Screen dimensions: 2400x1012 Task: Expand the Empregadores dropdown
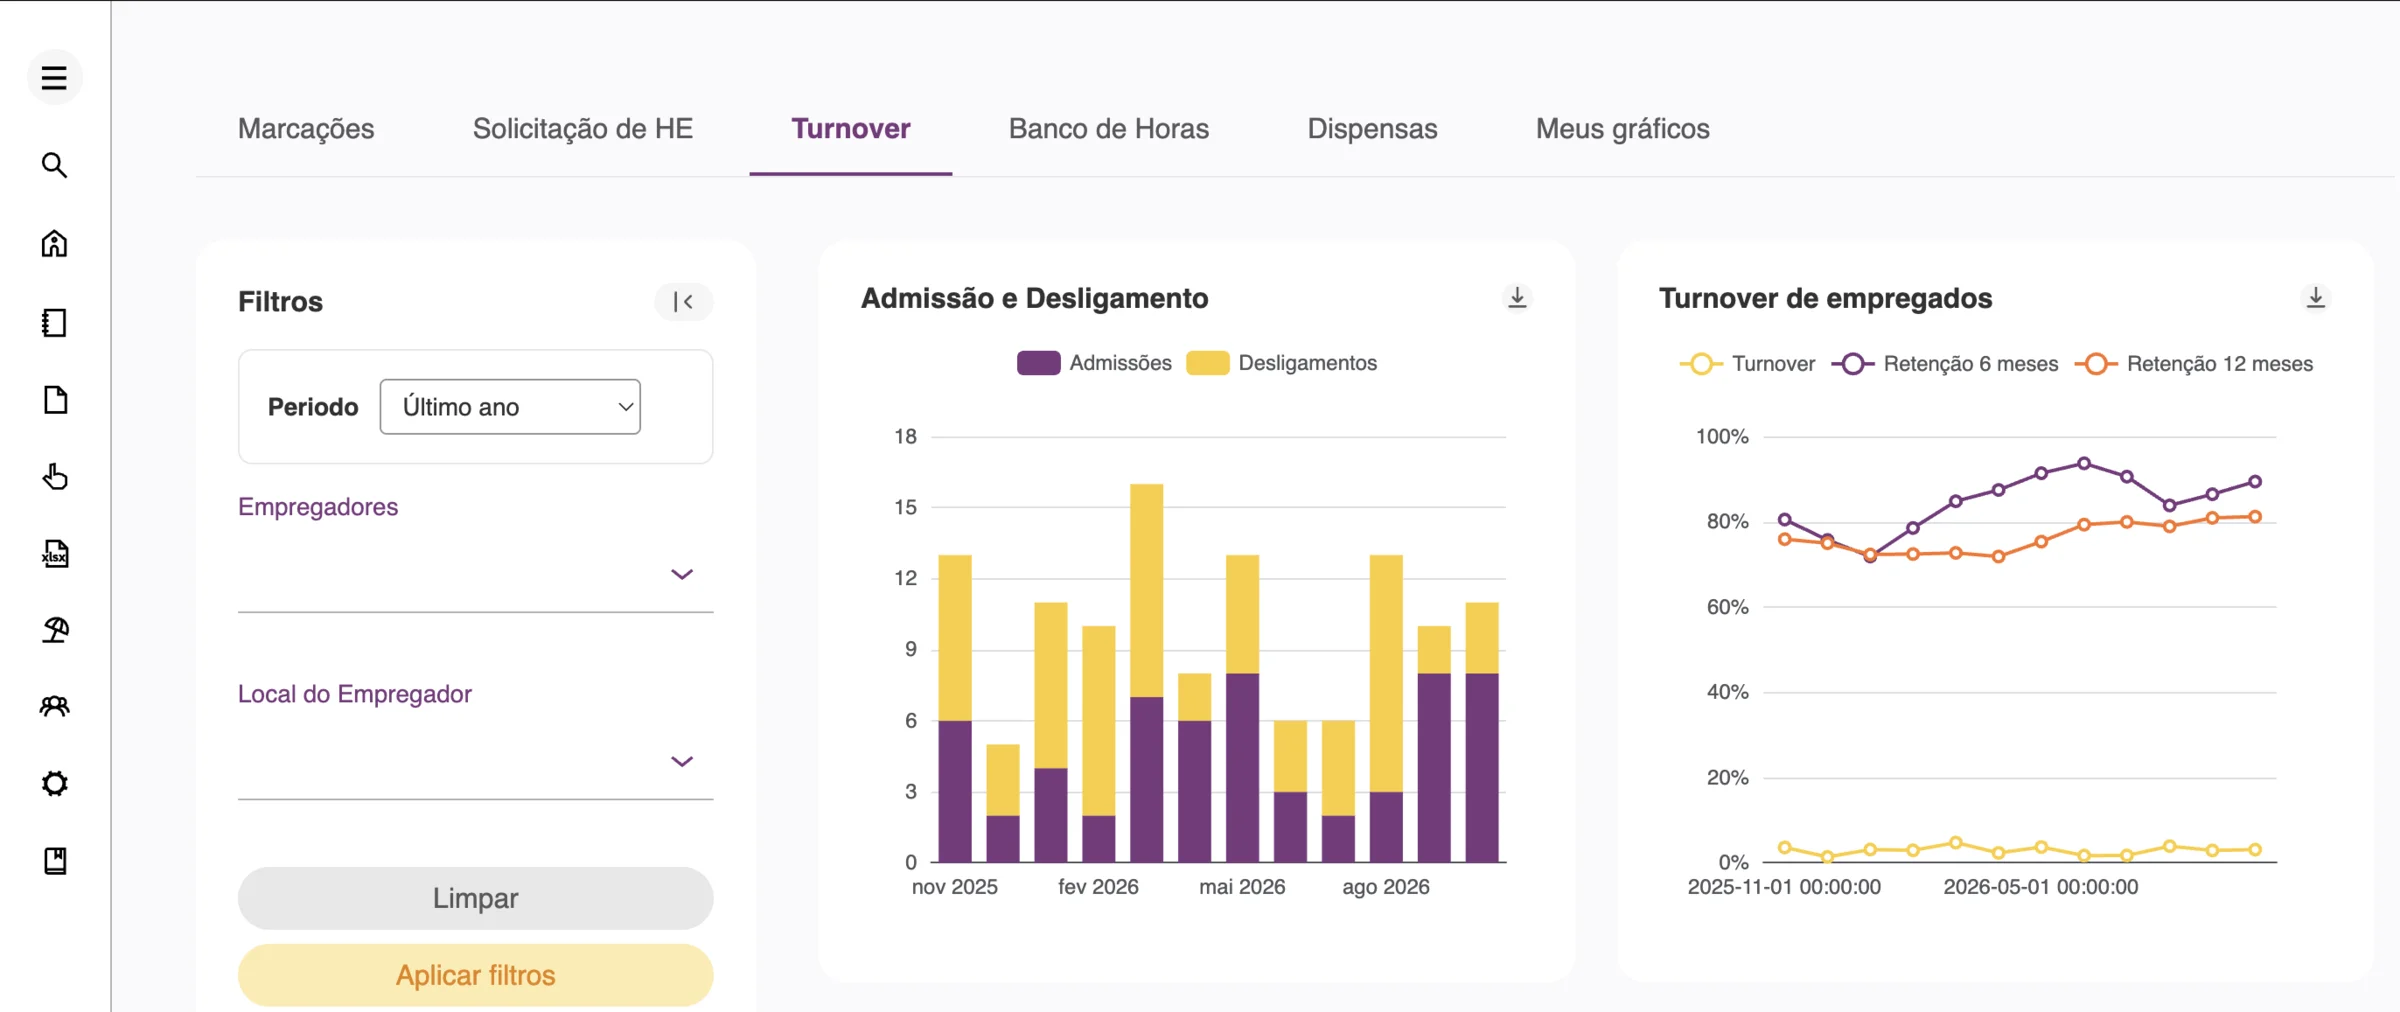[475, 574]
